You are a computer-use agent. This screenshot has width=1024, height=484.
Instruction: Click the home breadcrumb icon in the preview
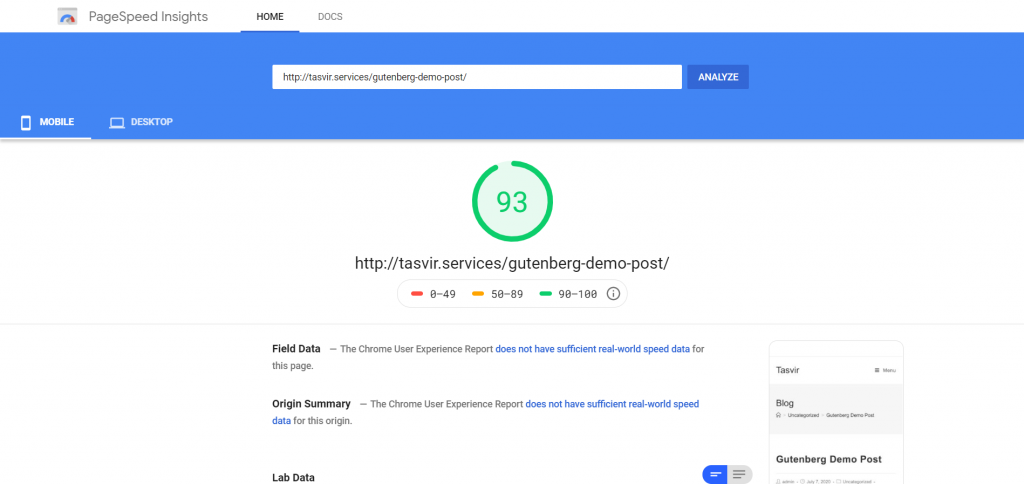pyautogui.click(x=778, y=415)
